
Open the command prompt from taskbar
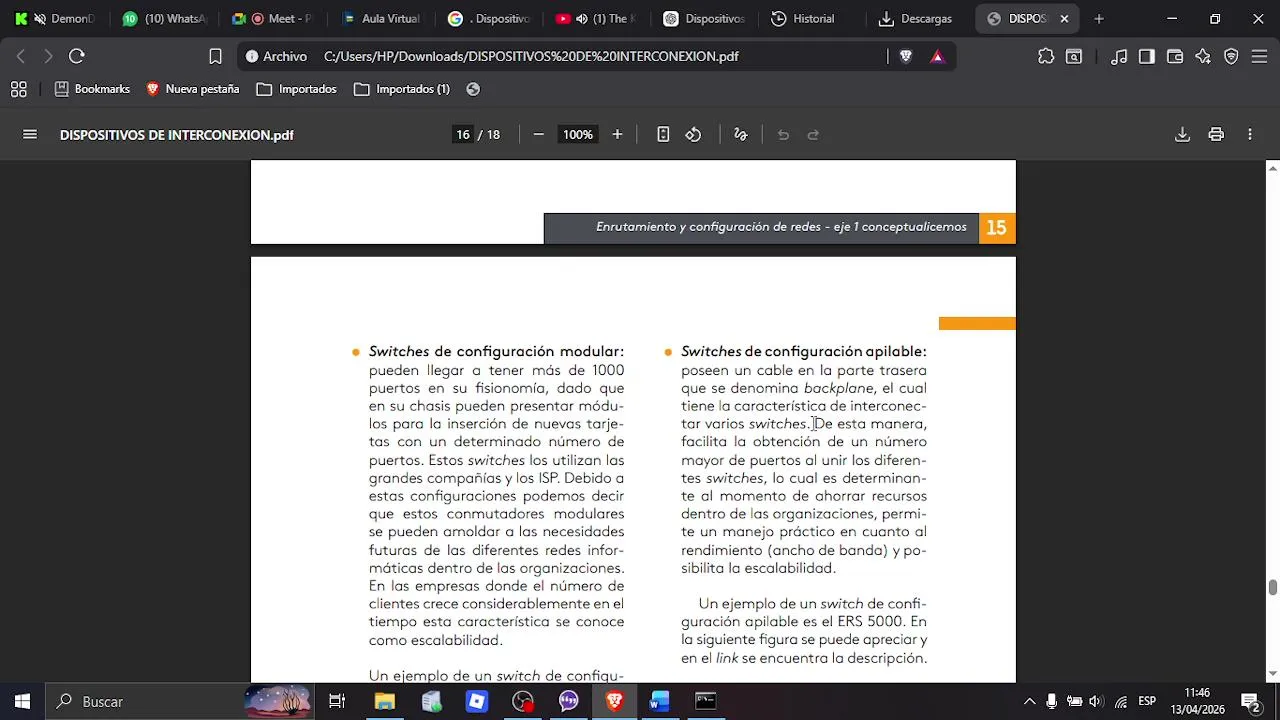705,701
